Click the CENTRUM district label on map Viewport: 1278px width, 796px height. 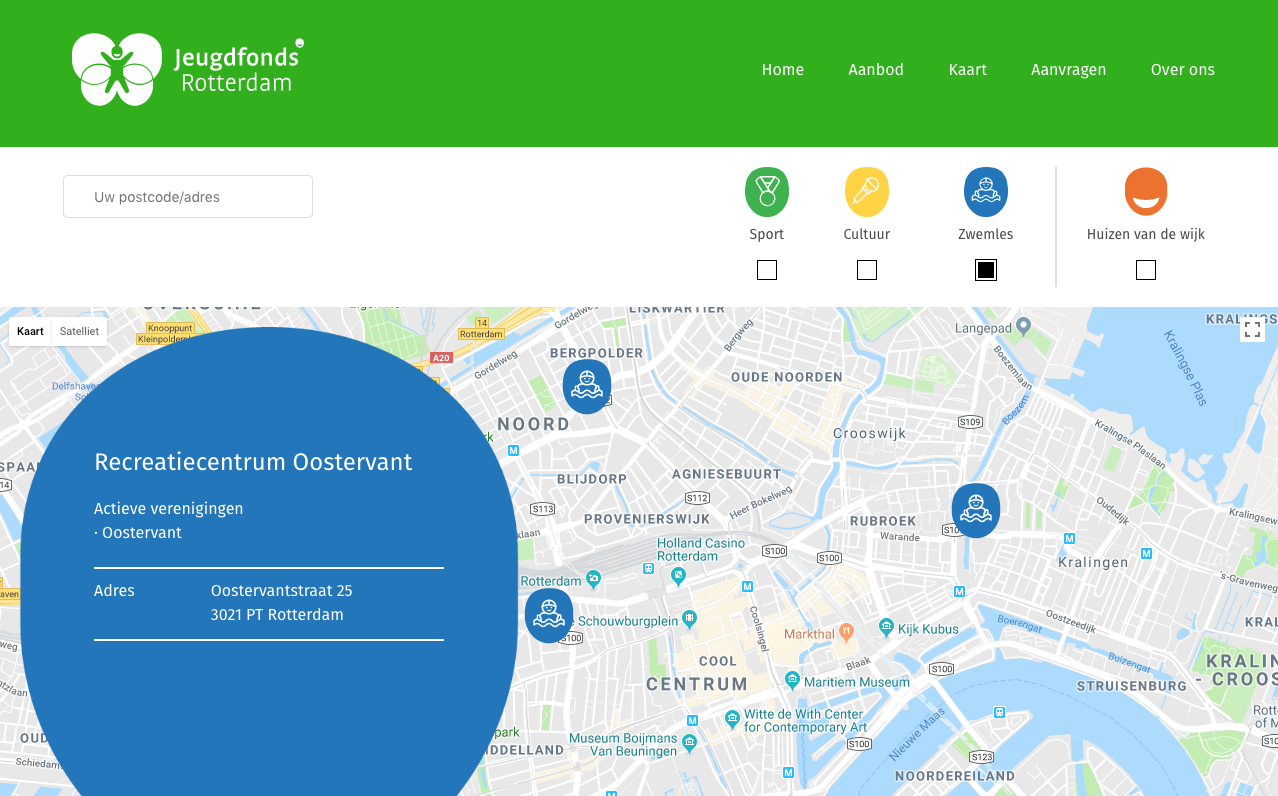[697, 685]
